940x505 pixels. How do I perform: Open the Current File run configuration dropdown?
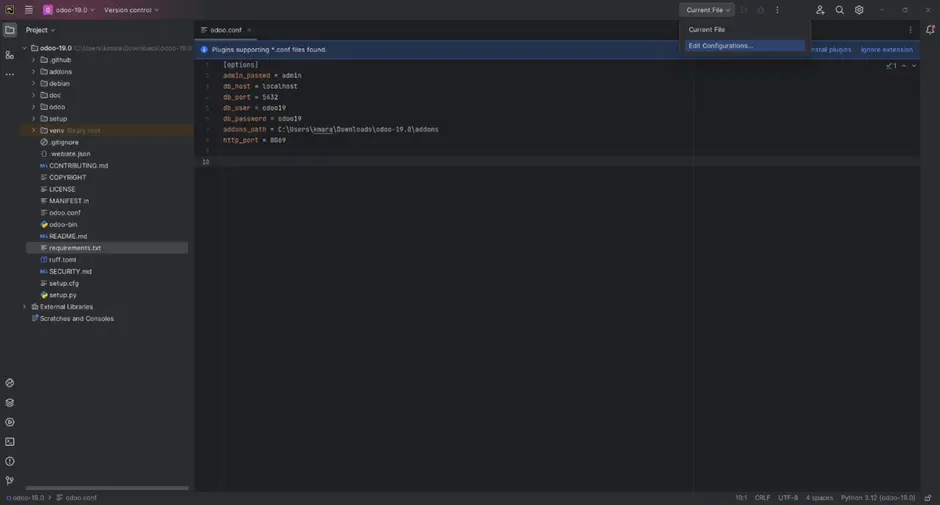point(708,10)
